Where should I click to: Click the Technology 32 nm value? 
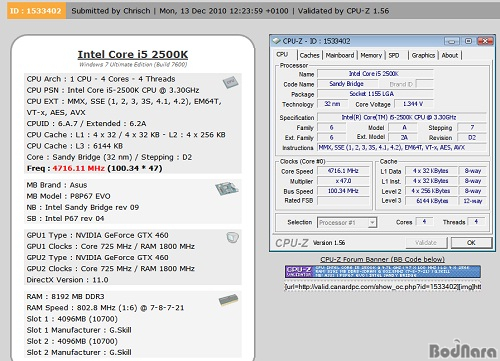click(x=332, y=104)
